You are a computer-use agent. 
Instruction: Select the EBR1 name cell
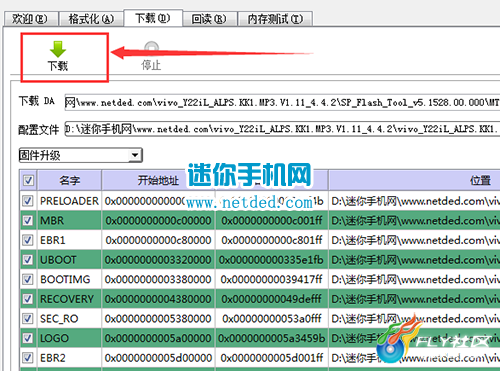pyautogui.click(x=69, y=240)
